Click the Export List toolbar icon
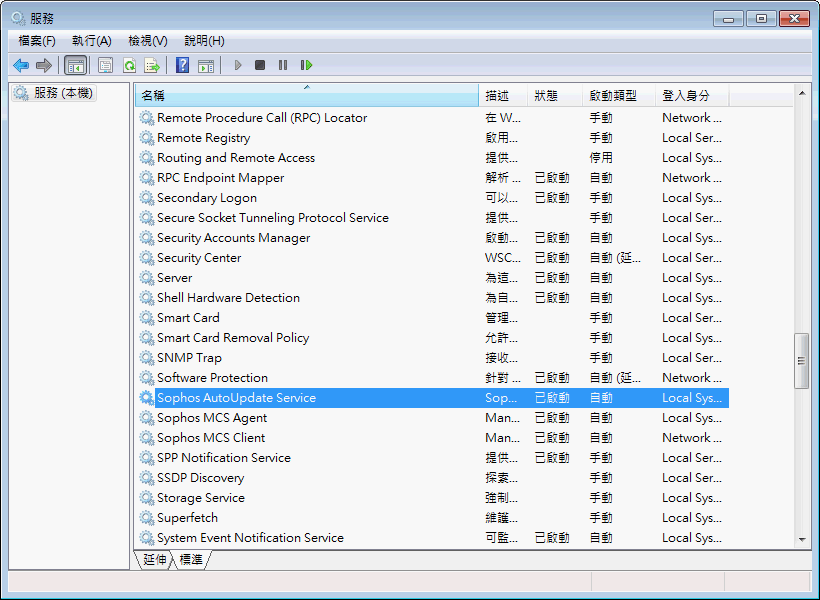Image resolution: width=820 pixels, height=600 pixels. click(x=152, y=65)
